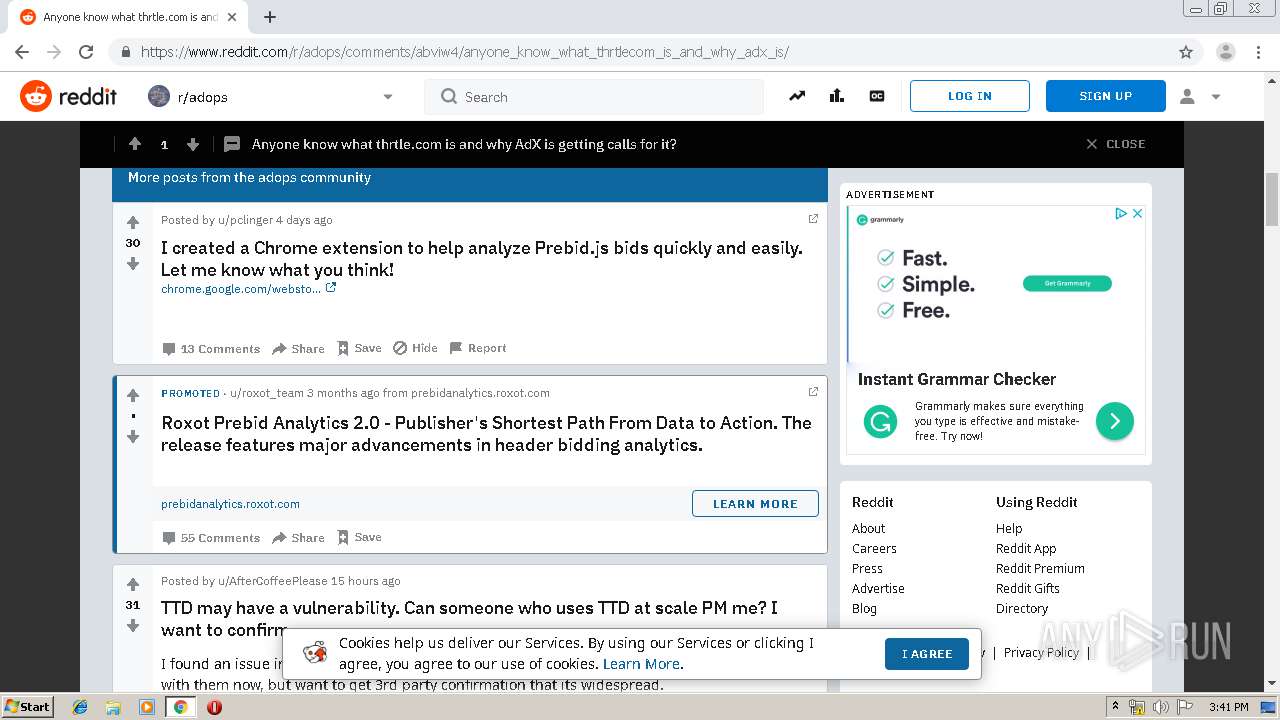1280x720 pixels.
Task: Focus the Reddit Search field
Action: pyautogui.click(x=594, y=97)
